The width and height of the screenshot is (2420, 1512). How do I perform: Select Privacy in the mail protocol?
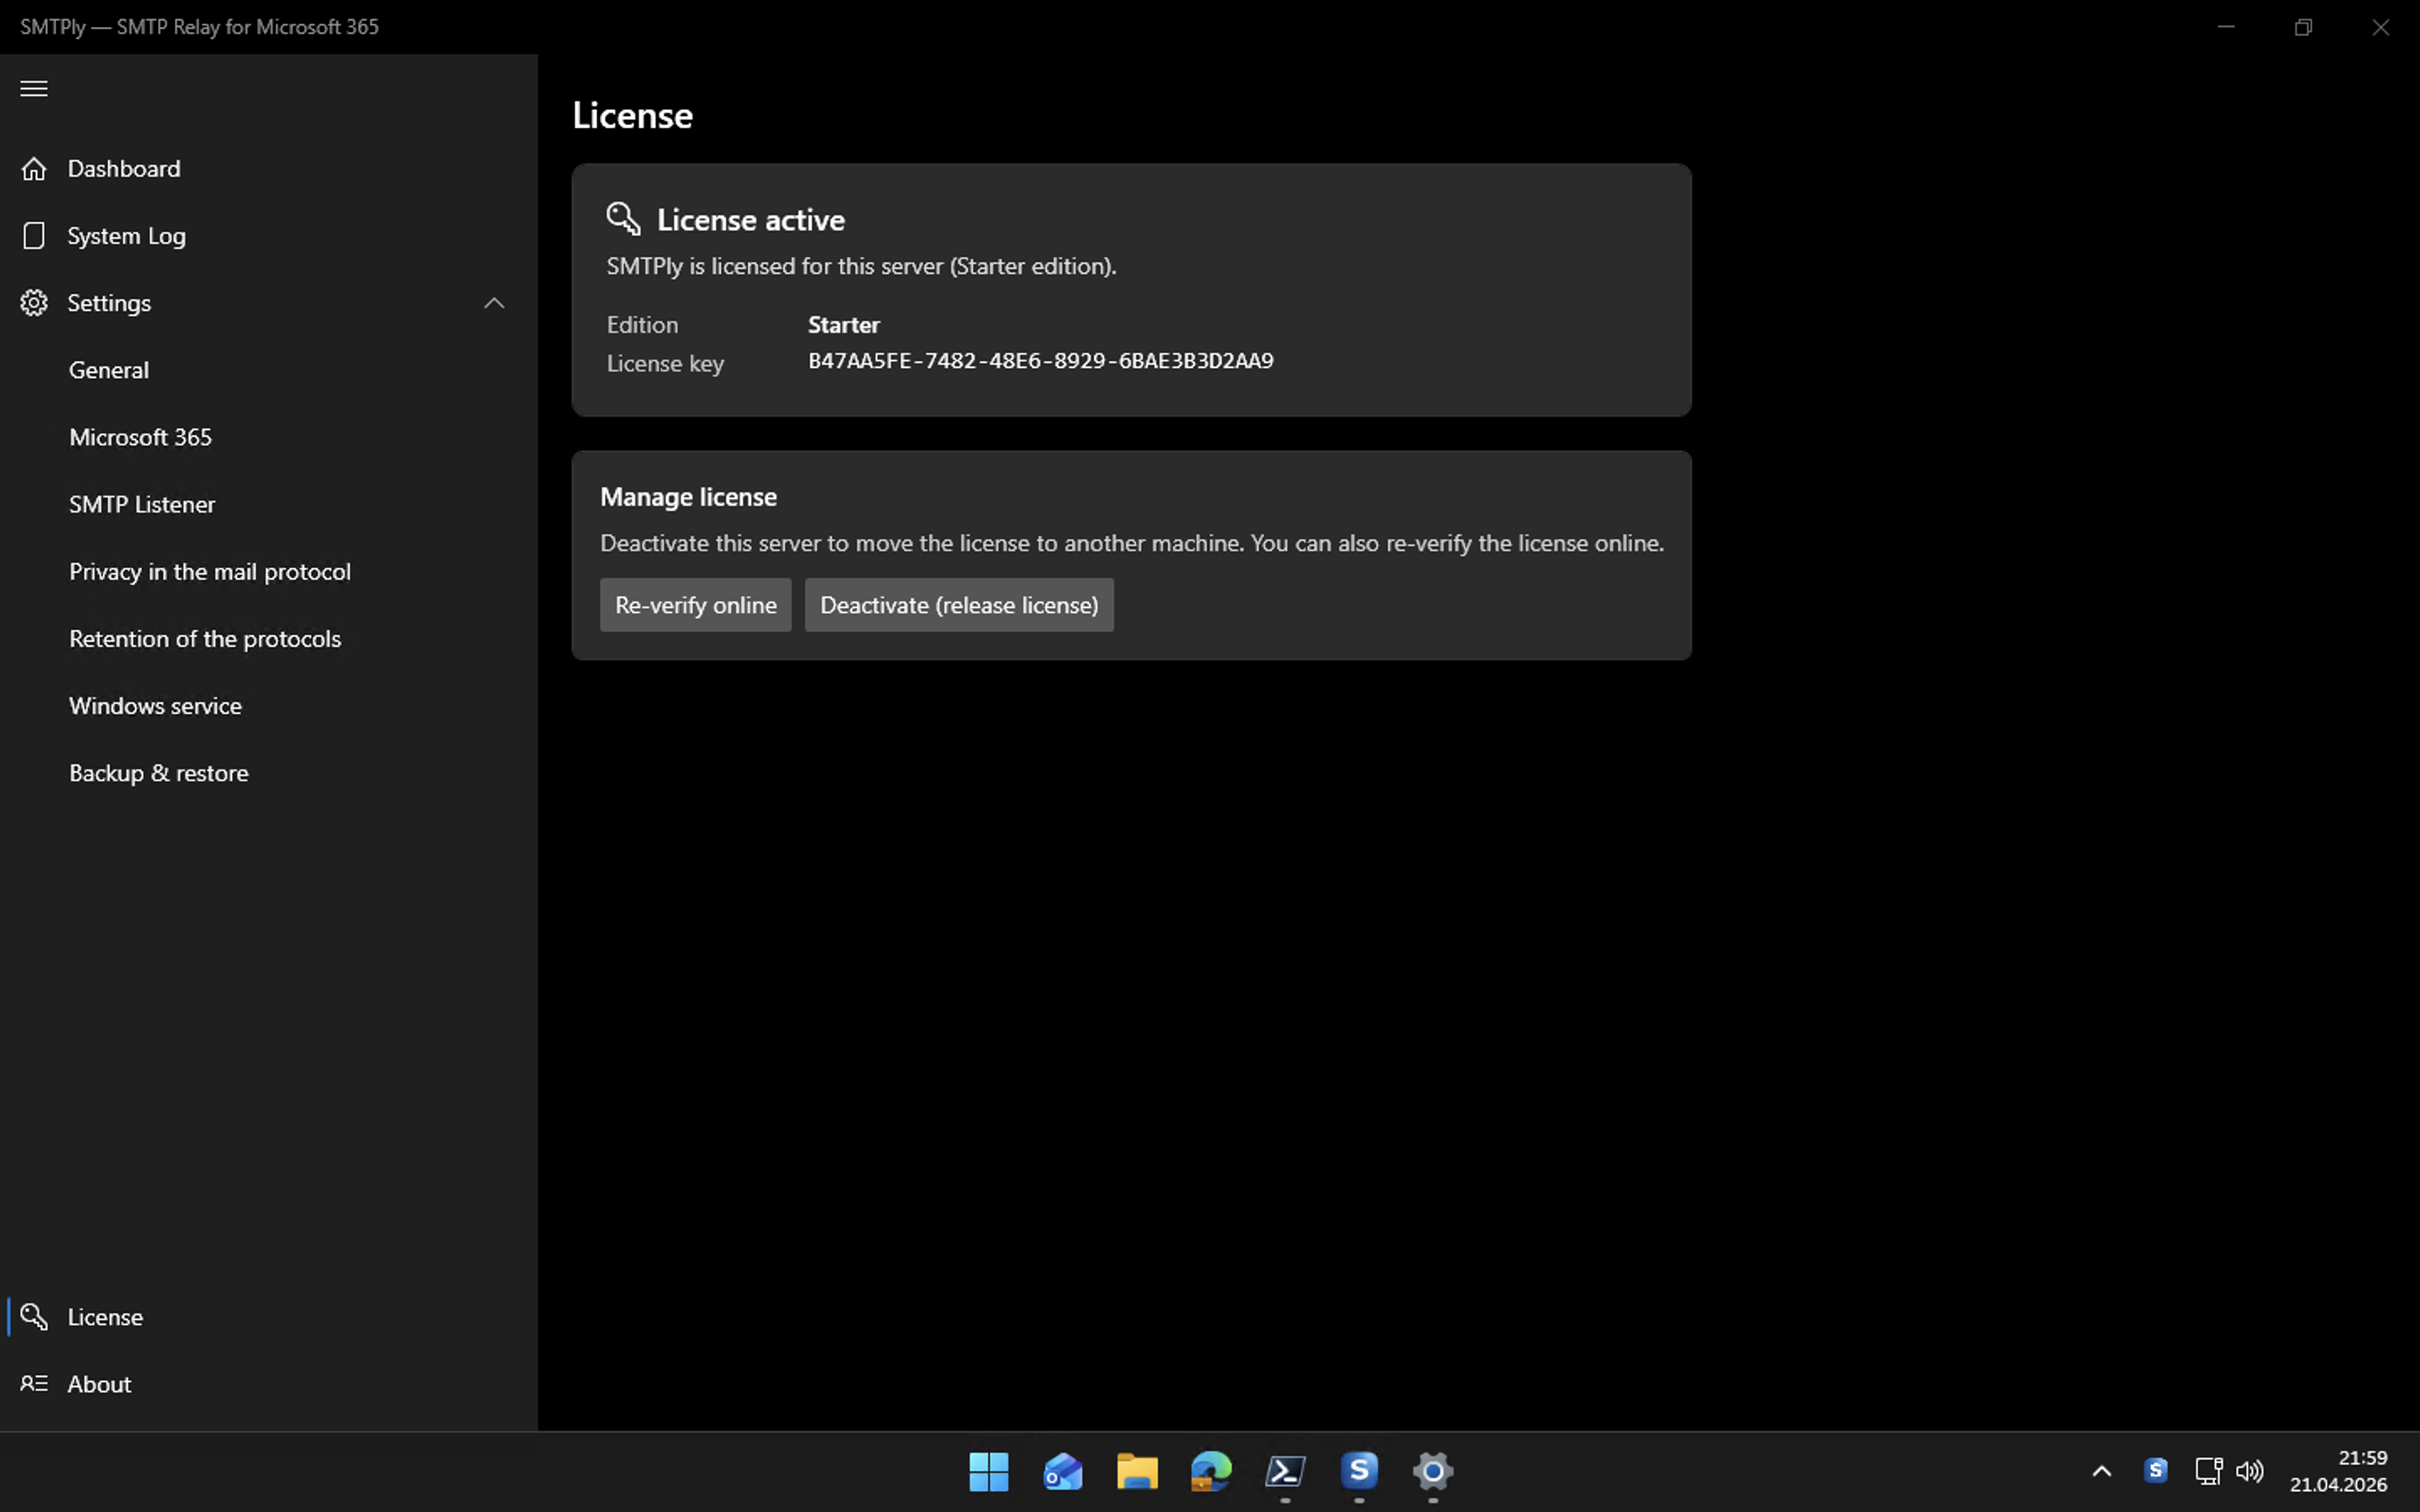(210, 571)
